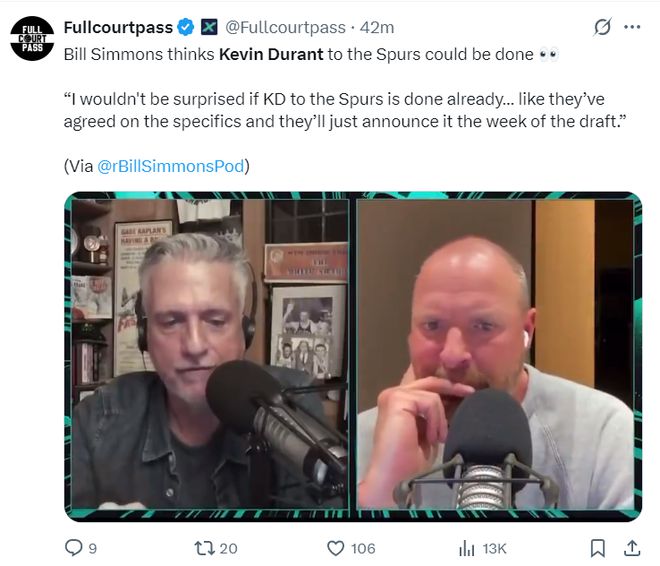Open the 42m timestamp link

[x=377, y=27]
